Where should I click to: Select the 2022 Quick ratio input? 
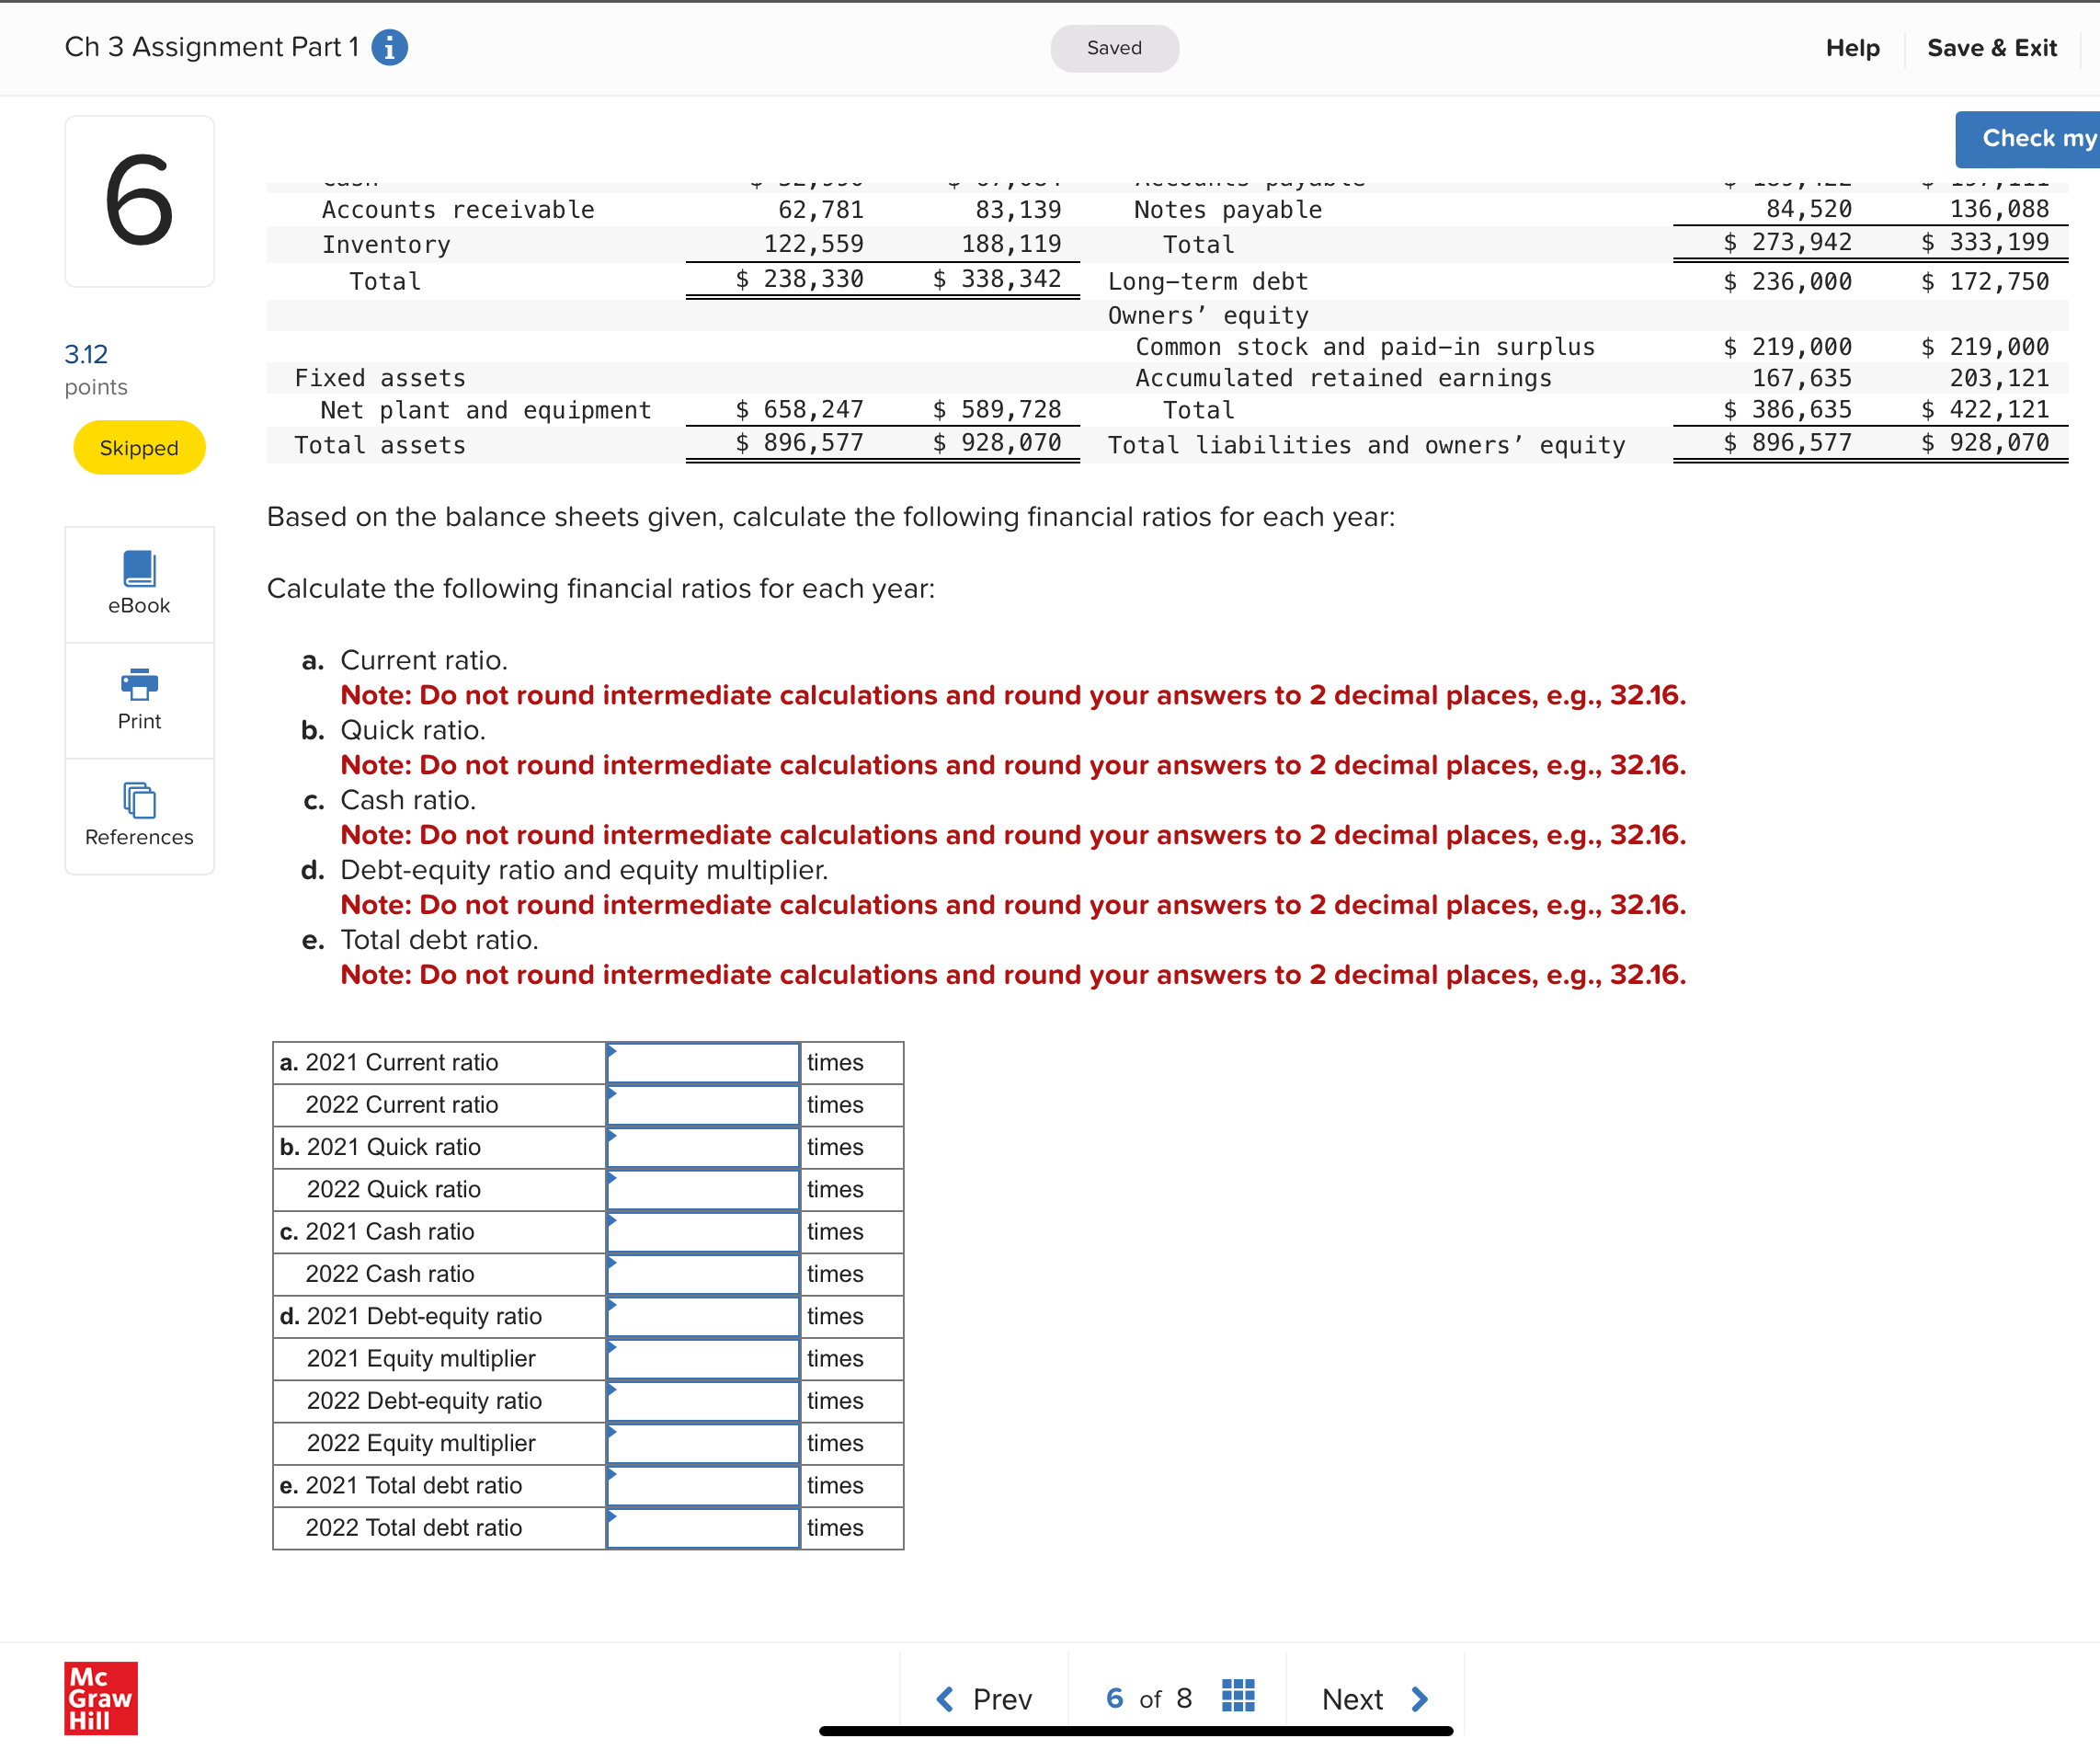[702, 1189]
